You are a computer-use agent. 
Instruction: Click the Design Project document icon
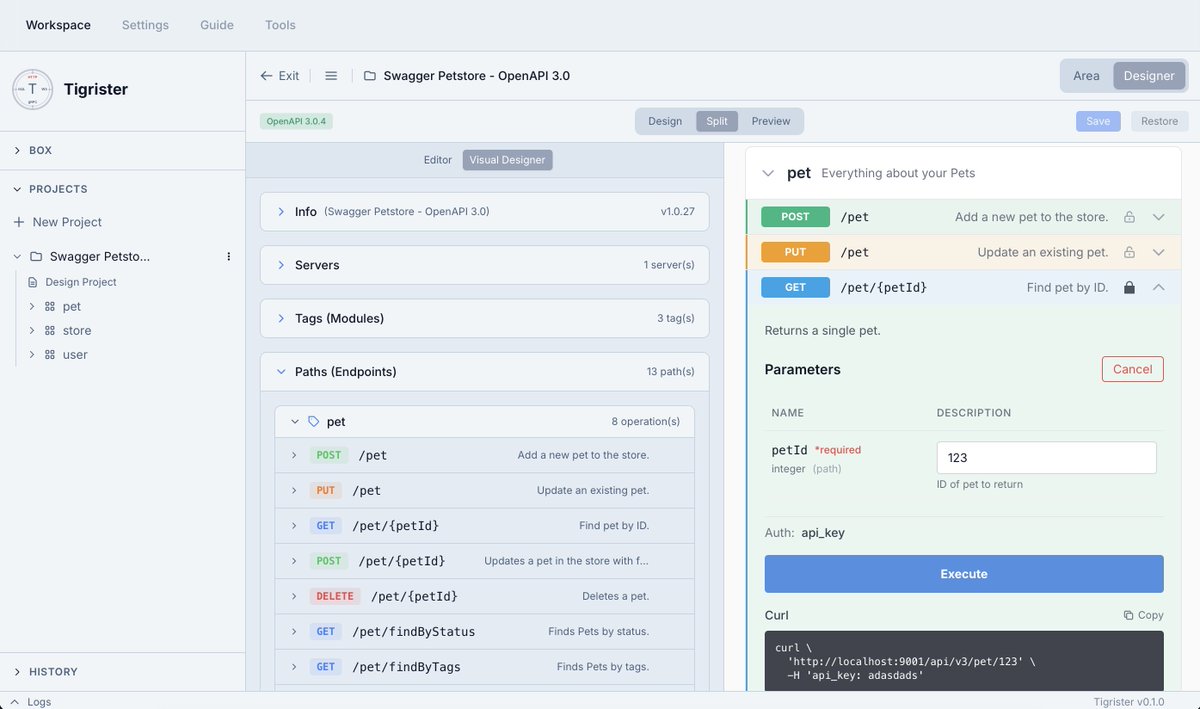click(33, 282)
